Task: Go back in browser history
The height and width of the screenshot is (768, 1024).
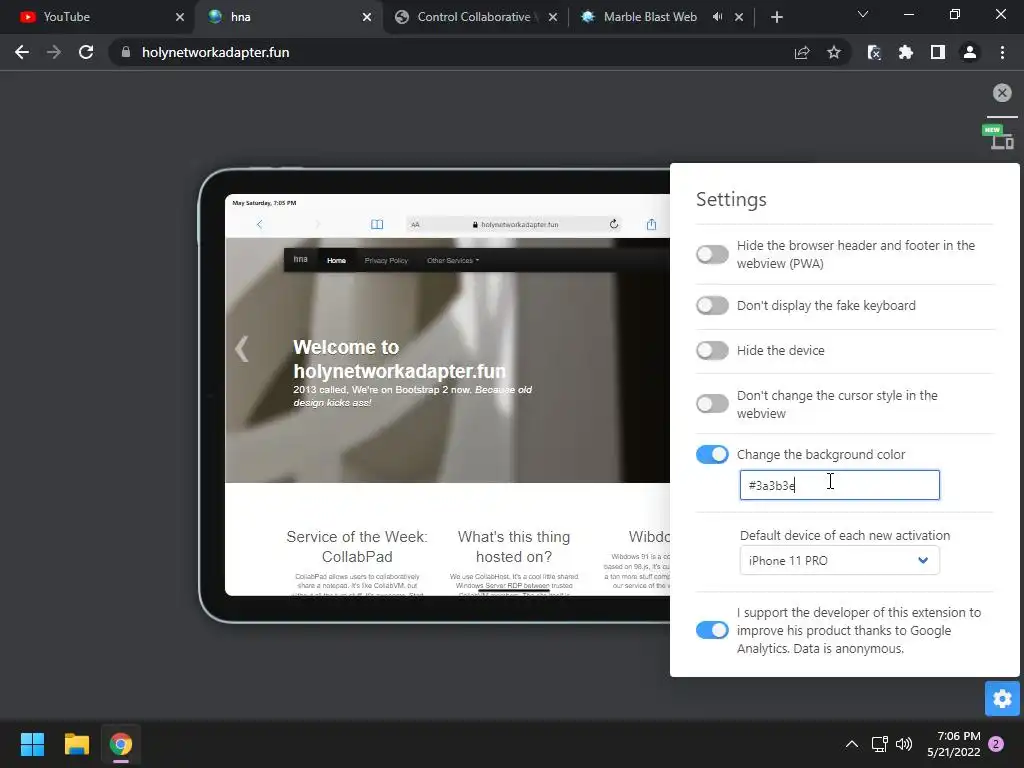Action: 22,52
